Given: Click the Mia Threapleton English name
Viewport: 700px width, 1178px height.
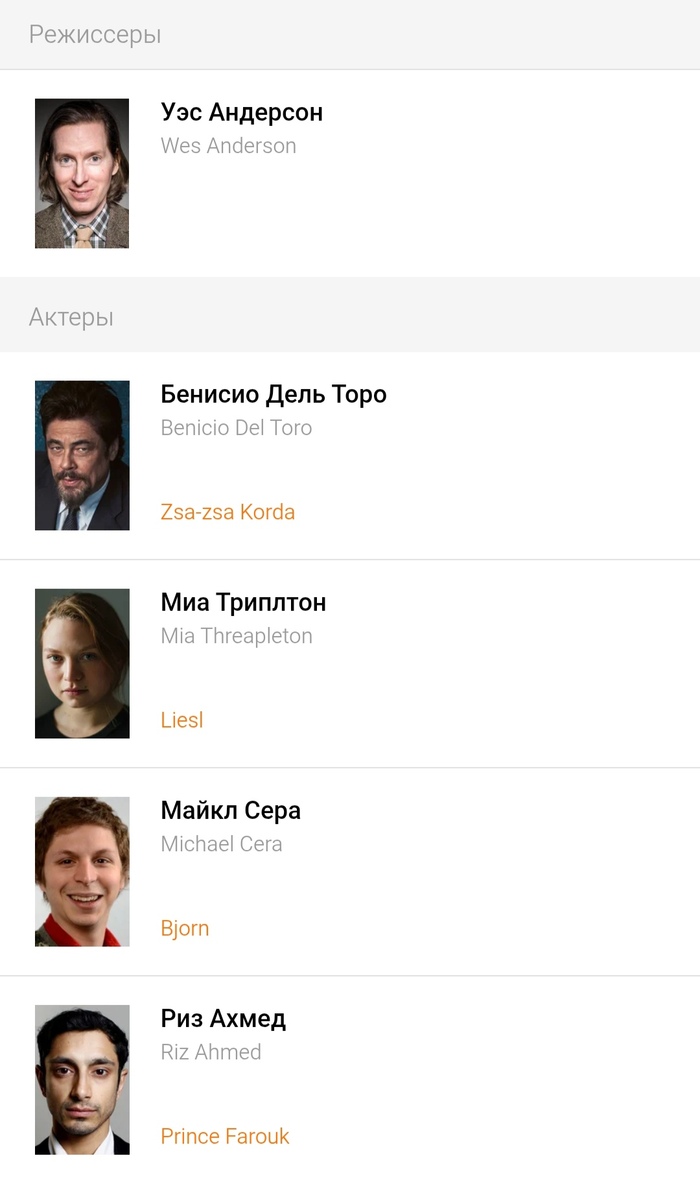Looking at the screenshot, I should pos(236,636).
